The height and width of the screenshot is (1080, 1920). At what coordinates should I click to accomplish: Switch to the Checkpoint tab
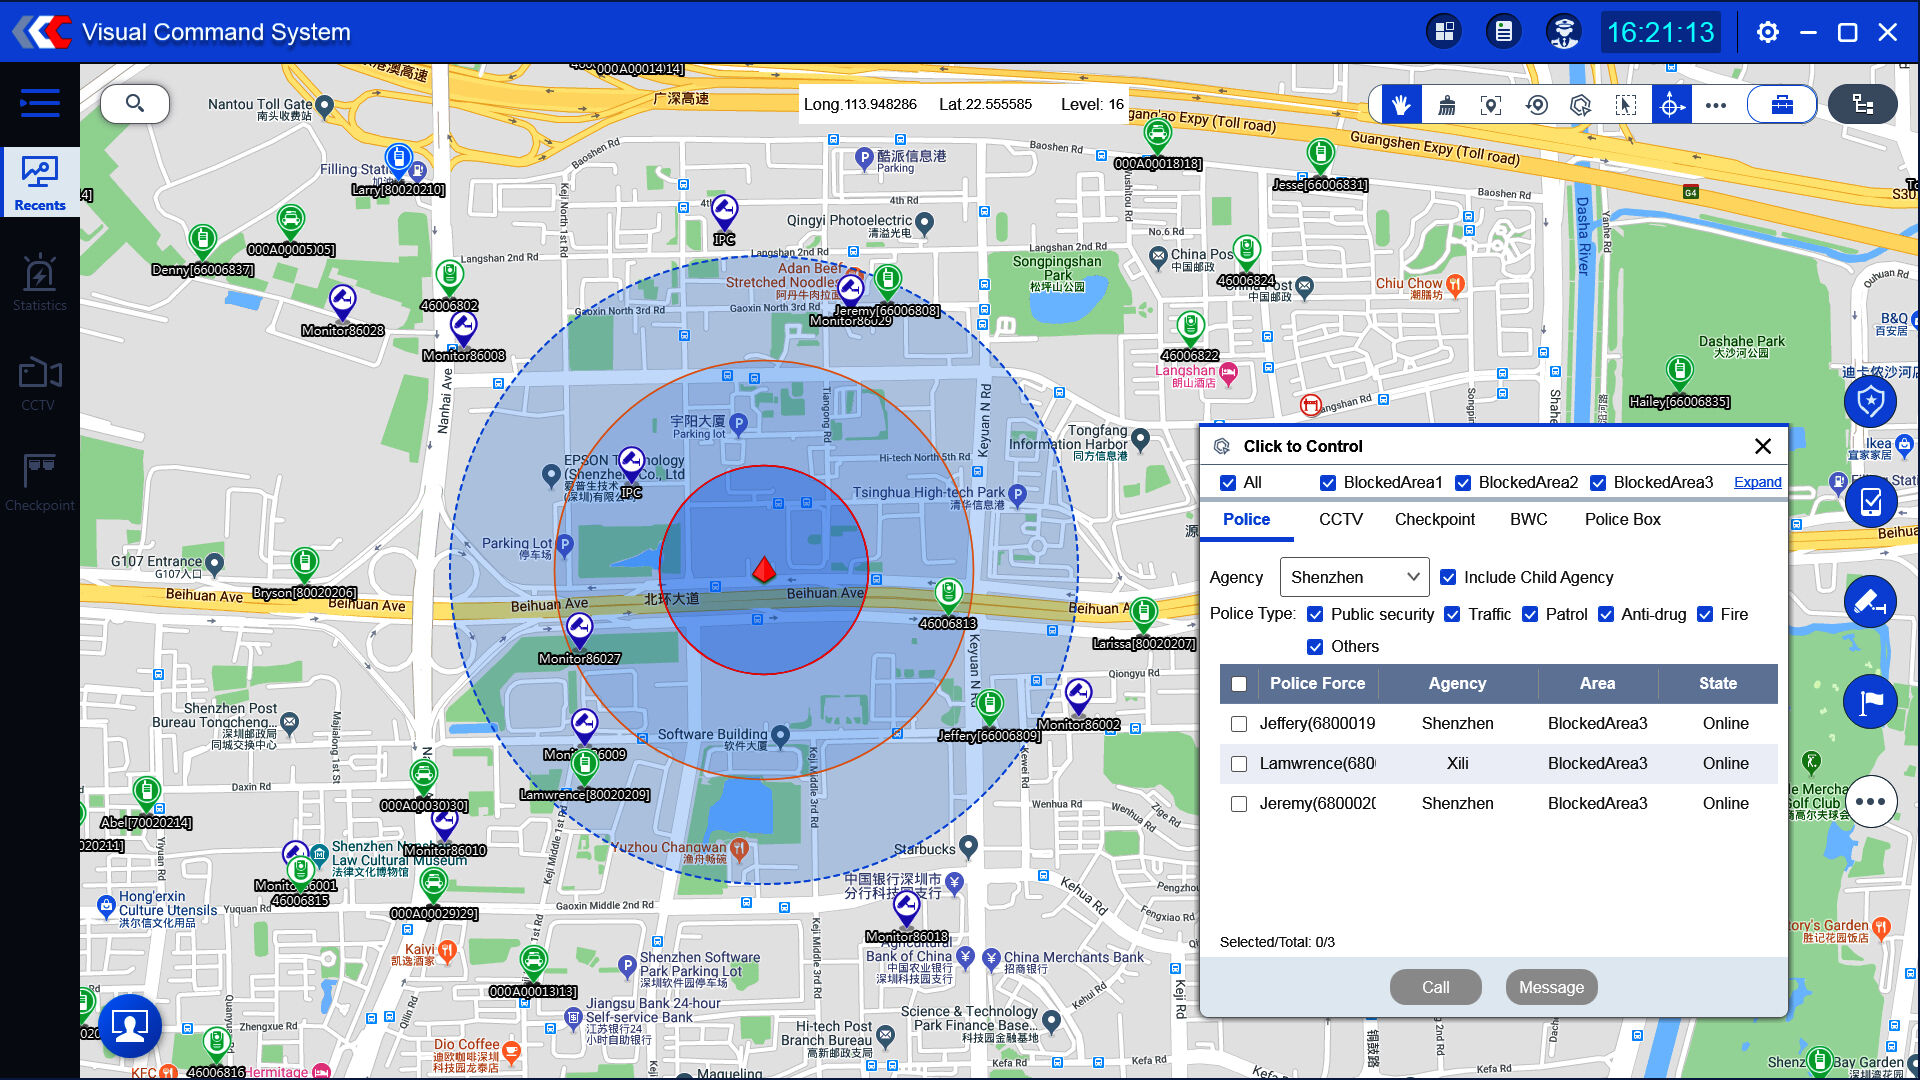click(1434, 519)
